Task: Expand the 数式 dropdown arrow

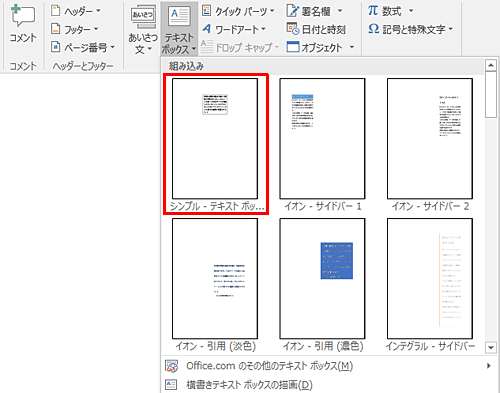Action: click(411, 11)
